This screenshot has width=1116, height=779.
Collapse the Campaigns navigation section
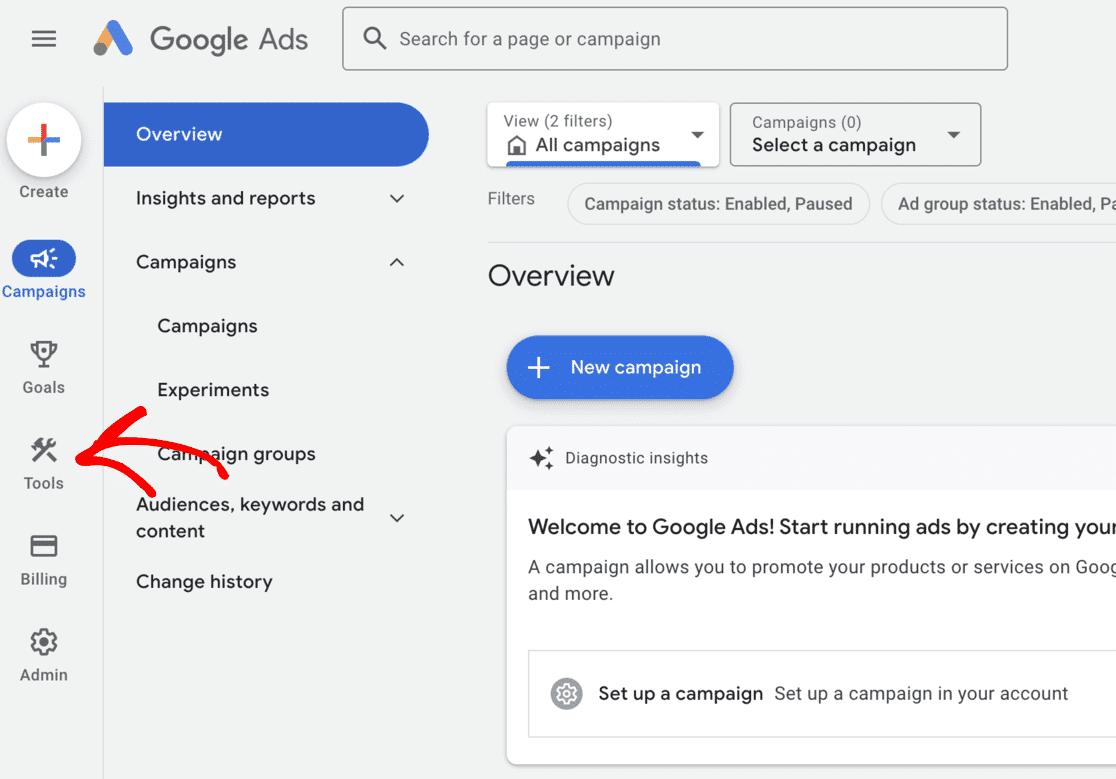[x=397, y=262]
